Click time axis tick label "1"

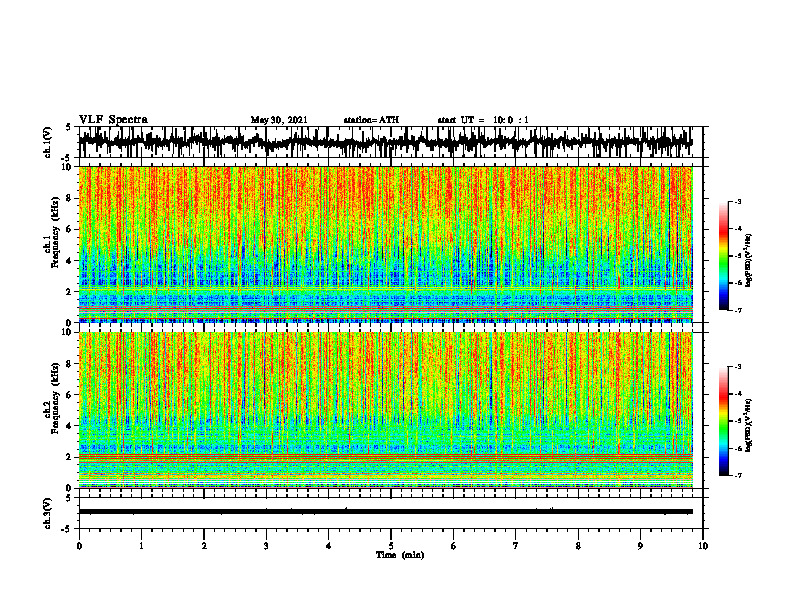point(141,546)
